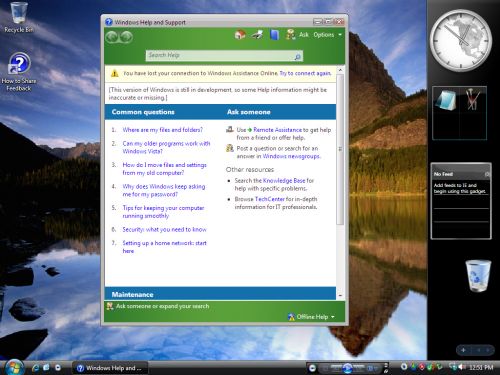Click 'Try to connect again' link

click(x=305, y=73)
